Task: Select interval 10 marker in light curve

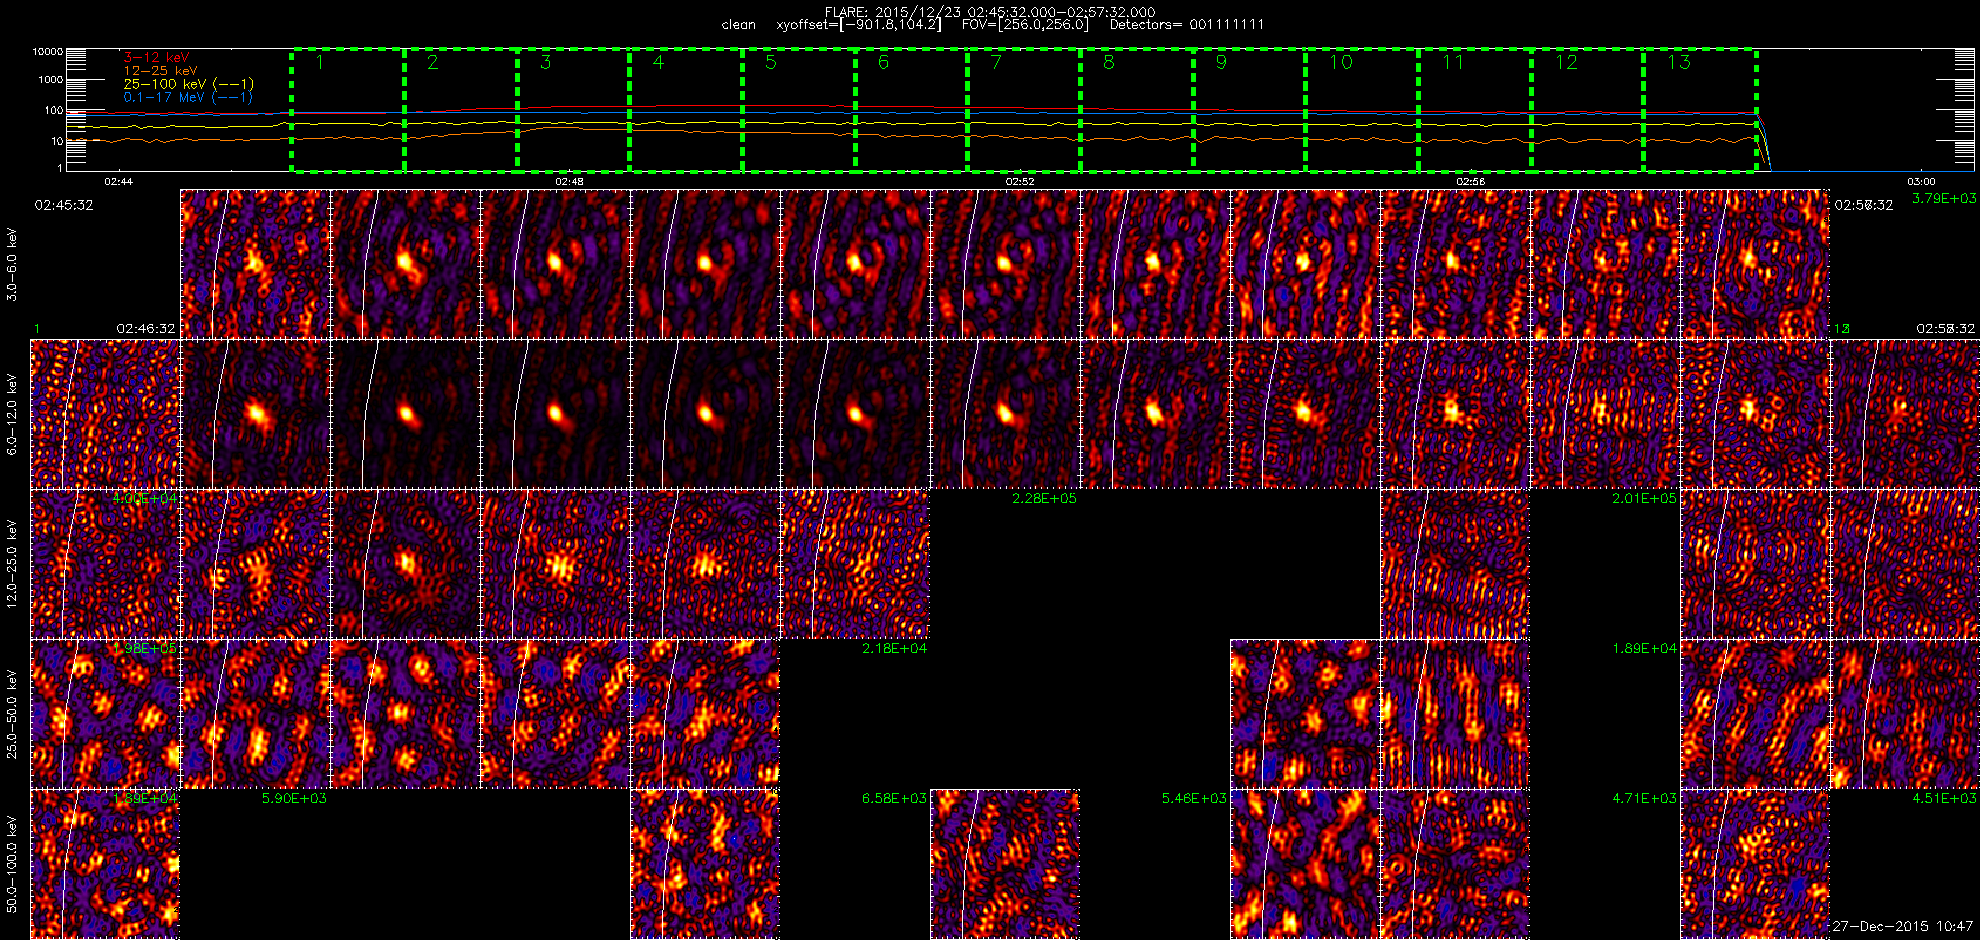Action: click(1341, 62)
